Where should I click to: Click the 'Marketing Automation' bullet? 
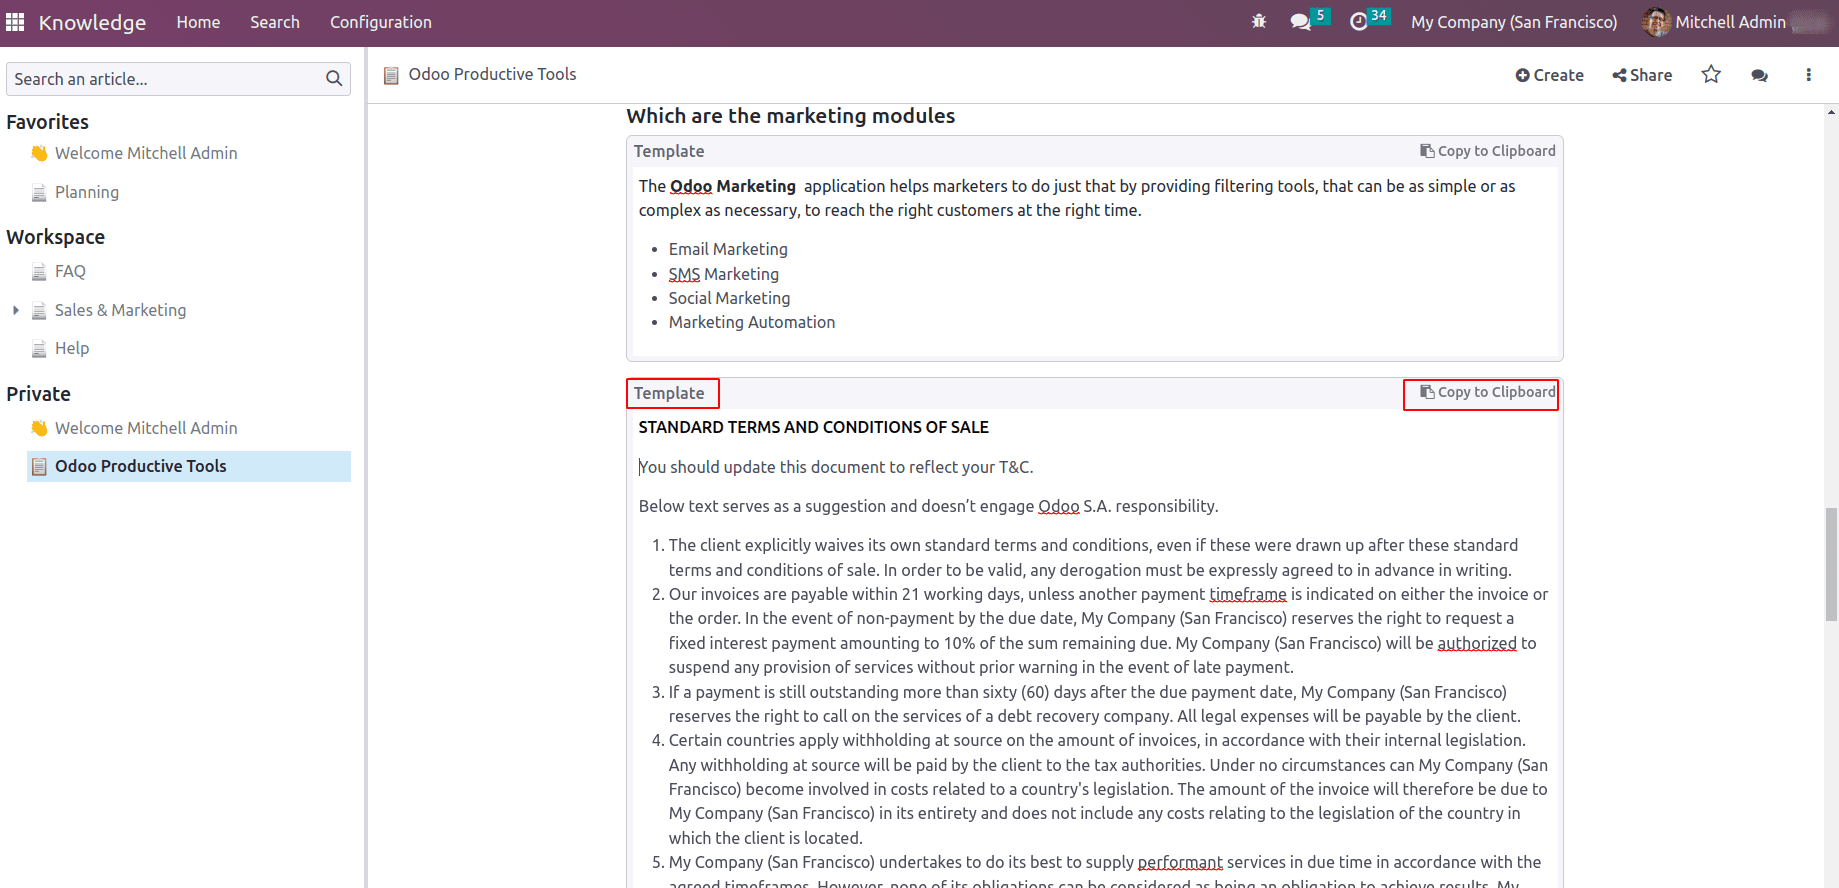(x=752, y=322)
